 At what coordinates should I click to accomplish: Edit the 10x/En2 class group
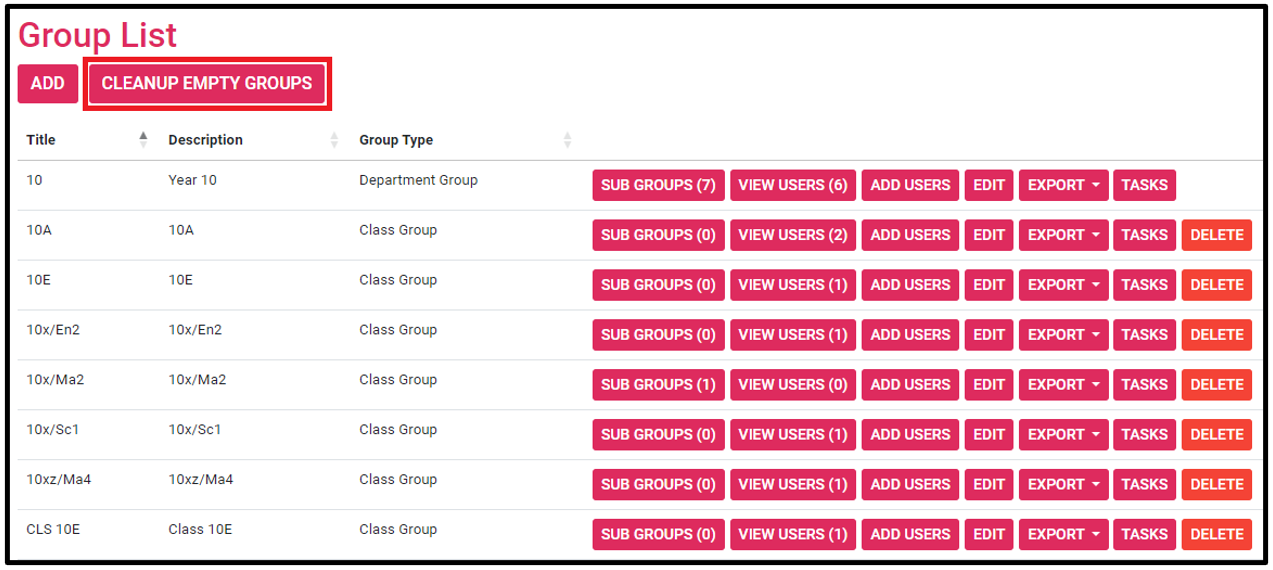point(988,335)
